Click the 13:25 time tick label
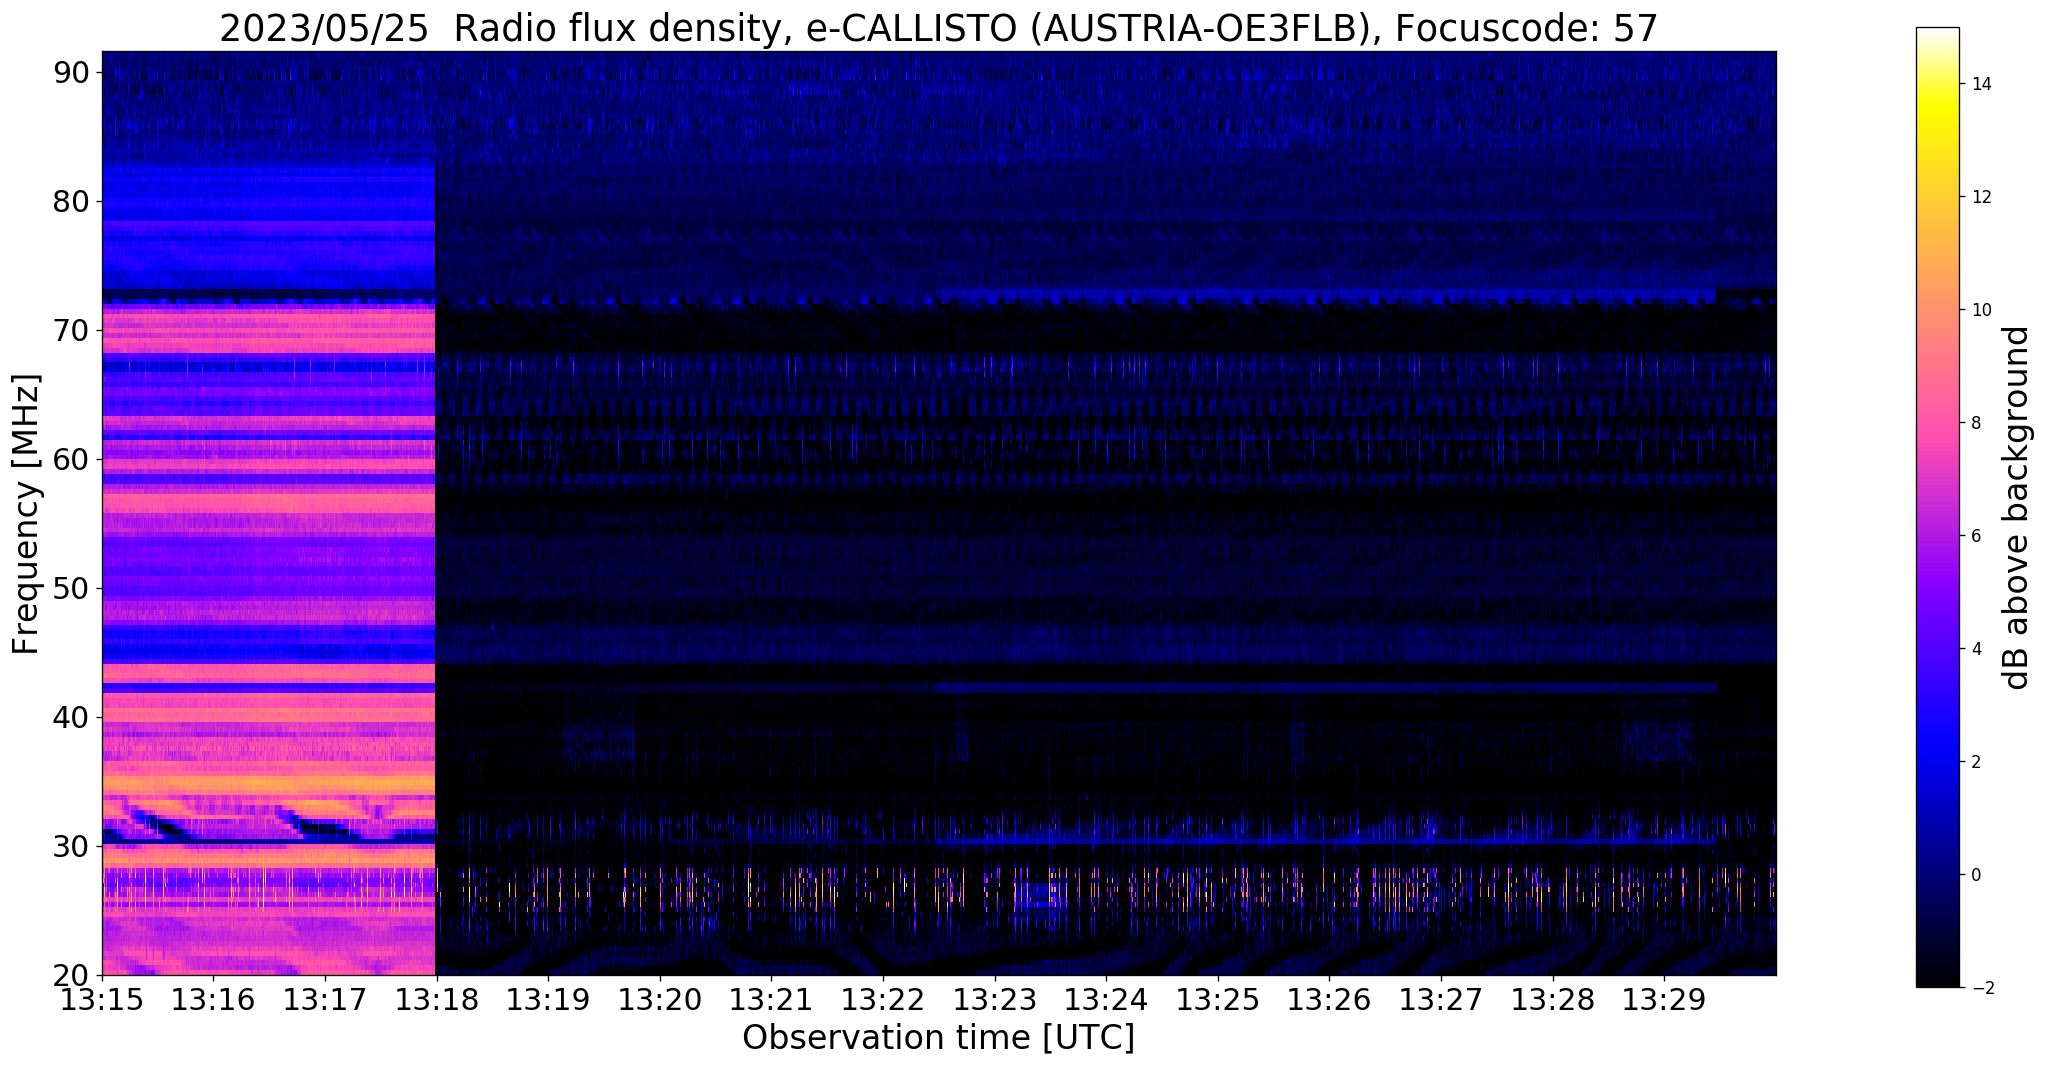This screenshot has height=1067, width=2047. (x=1218, y=1000)
